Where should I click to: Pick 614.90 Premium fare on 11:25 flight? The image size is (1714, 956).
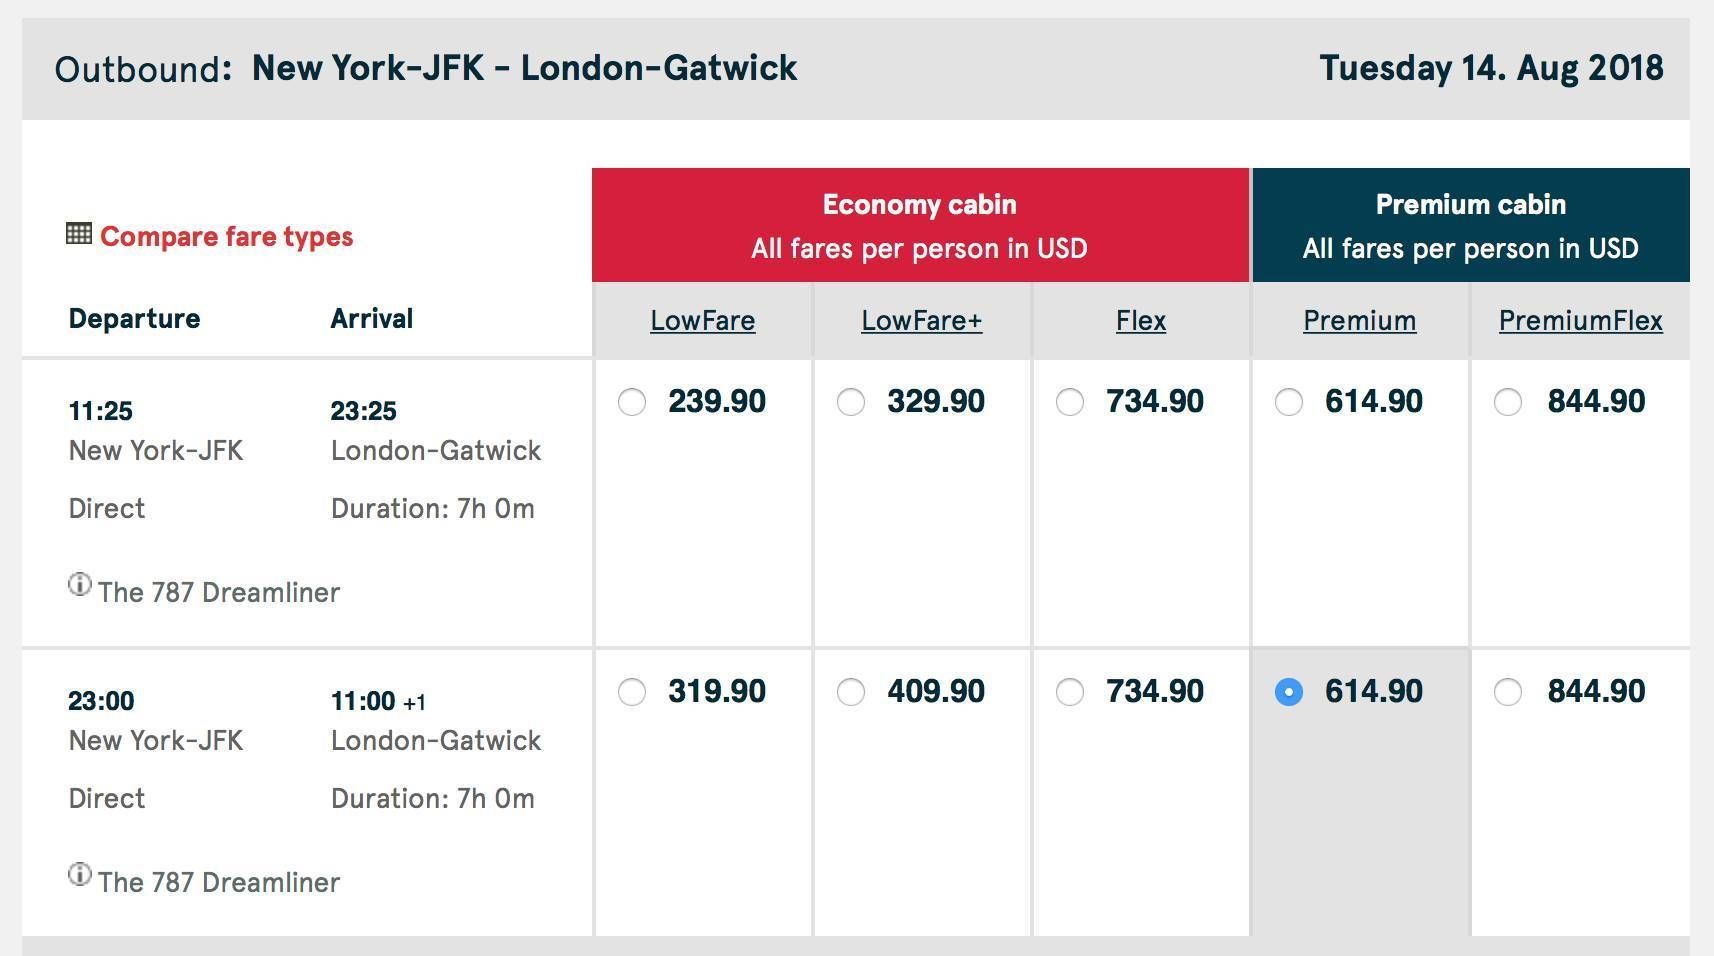pos(1289,402)
